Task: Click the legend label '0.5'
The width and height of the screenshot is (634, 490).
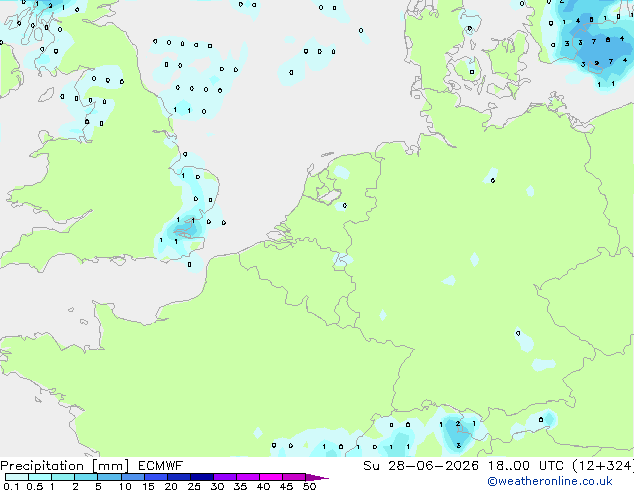Action: (x=35, y=486)
